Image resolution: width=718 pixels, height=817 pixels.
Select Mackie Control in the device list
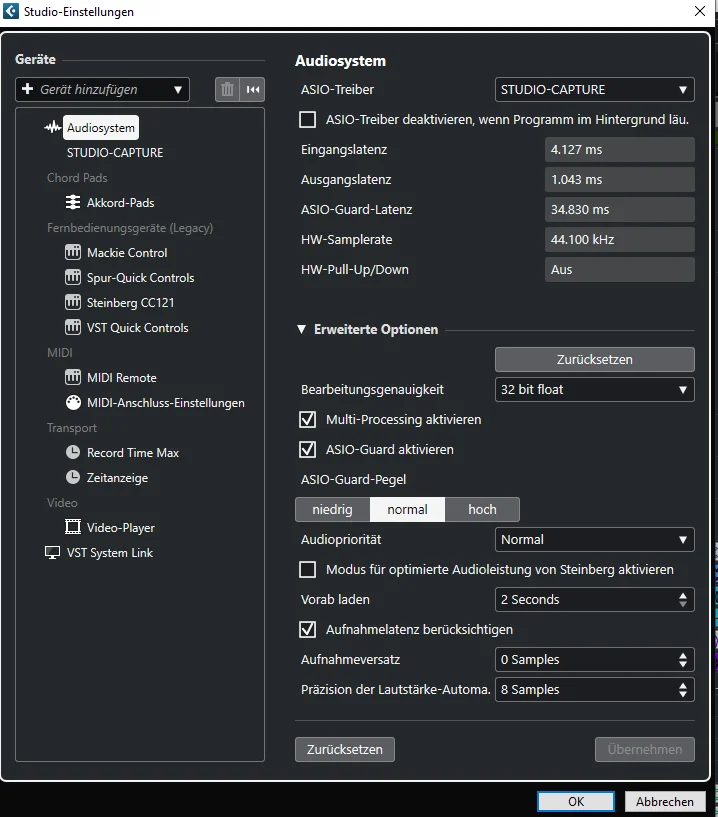pyautogui.click(x=127, y=253)
